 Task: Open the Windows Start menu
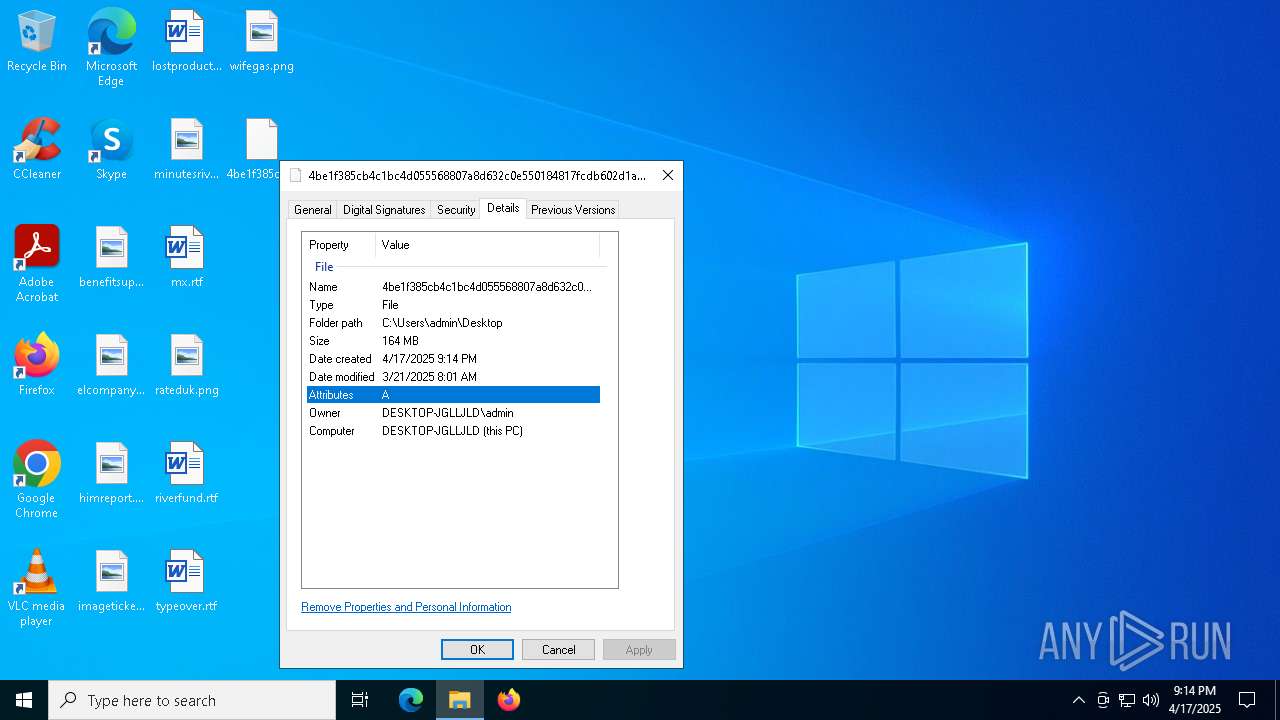24,700
